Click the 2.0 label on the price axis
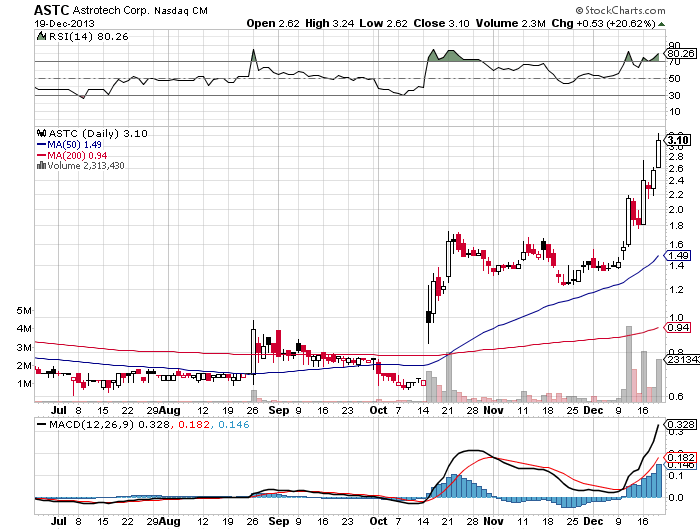The width and height of the screenshot is (700, 530). (x=676, y=209)
